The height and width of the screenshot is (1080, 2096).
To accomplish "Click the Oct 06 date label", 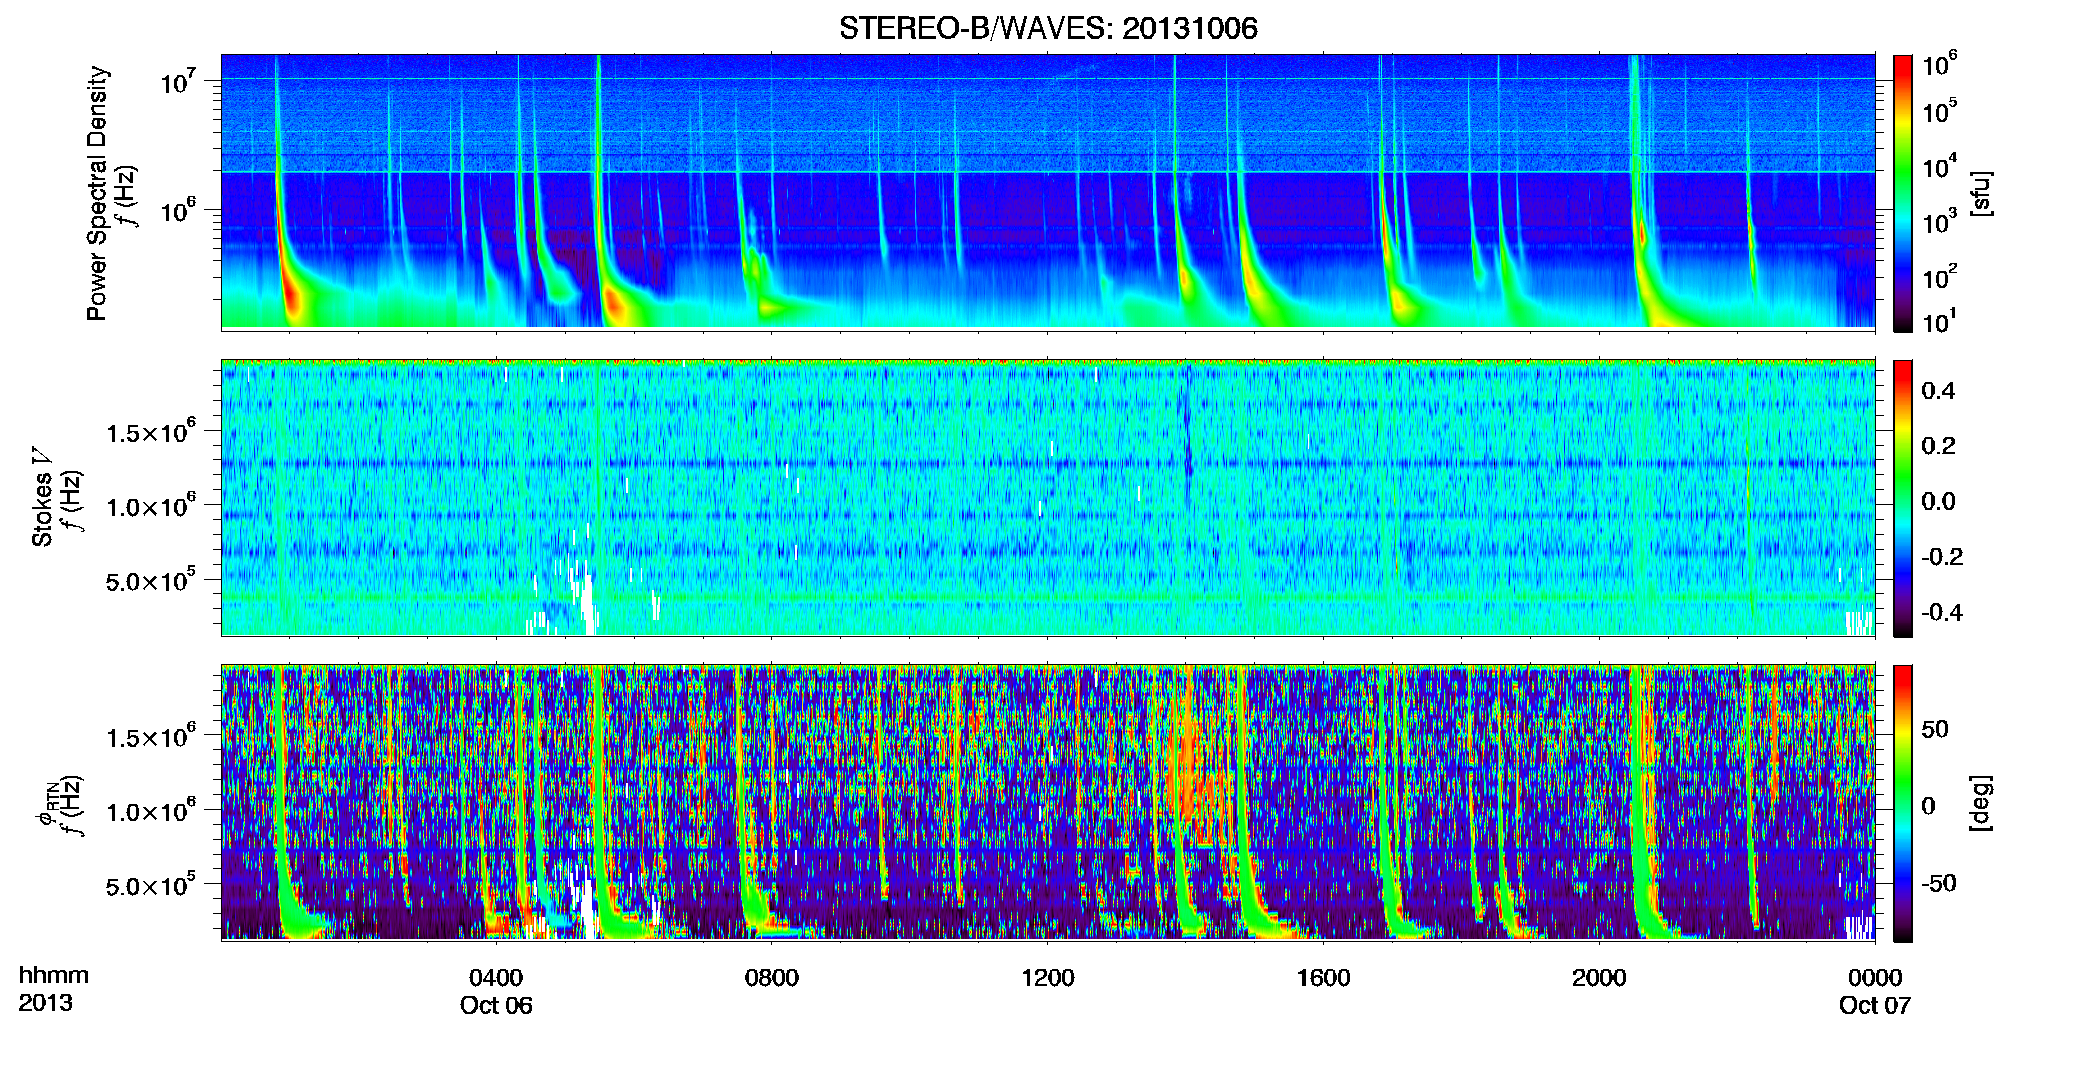I will click(496, 1006).
